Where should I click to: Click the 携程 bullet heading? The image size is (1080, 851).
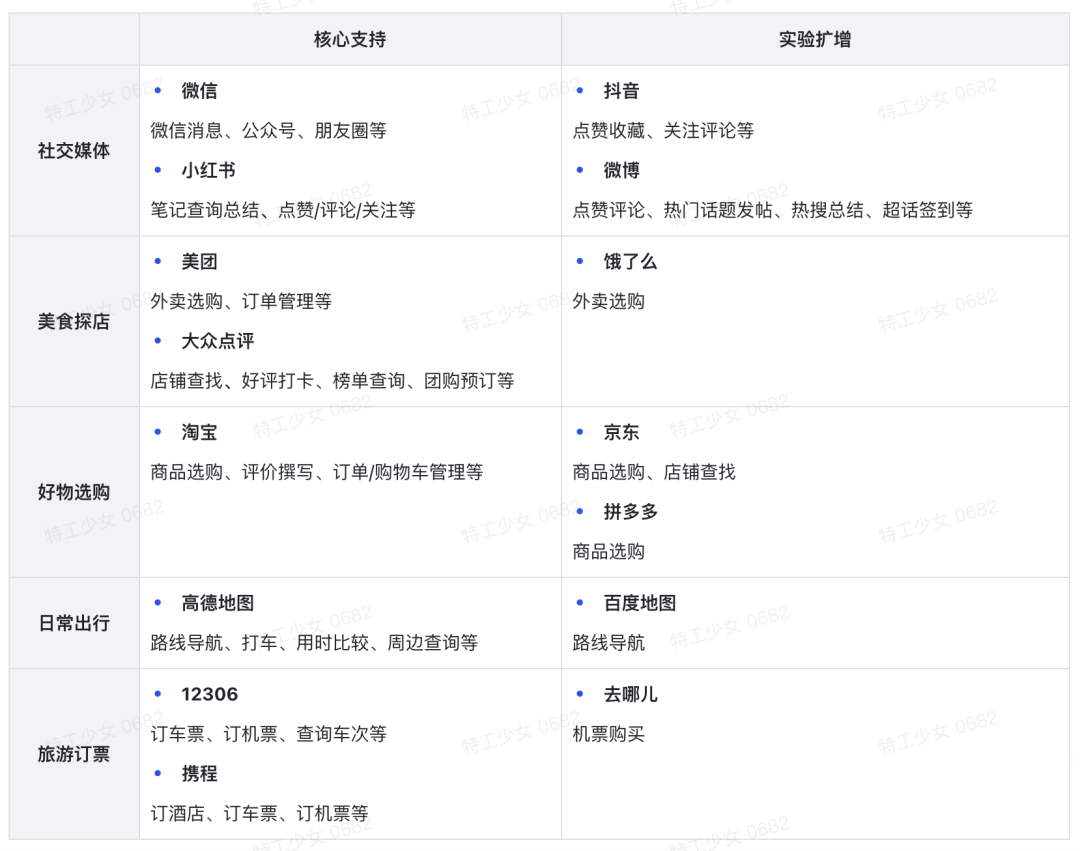click(x=199, y=774)
